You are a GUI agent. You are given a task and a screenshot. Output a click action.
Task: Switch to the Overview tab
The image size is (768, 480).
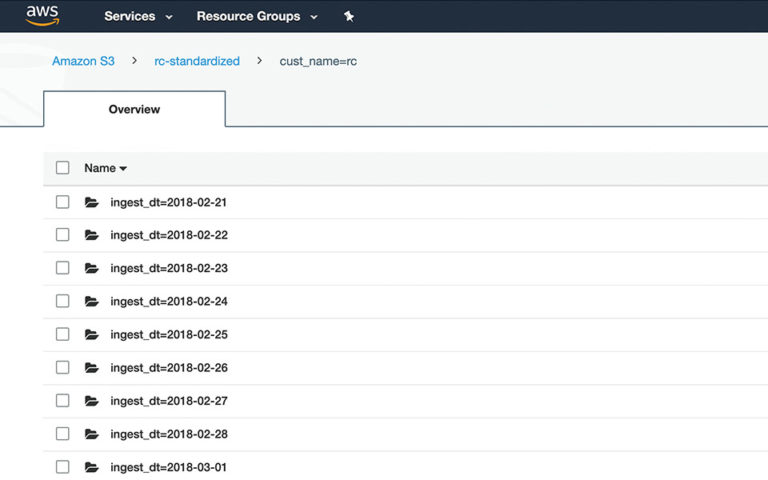coord(134,109)
